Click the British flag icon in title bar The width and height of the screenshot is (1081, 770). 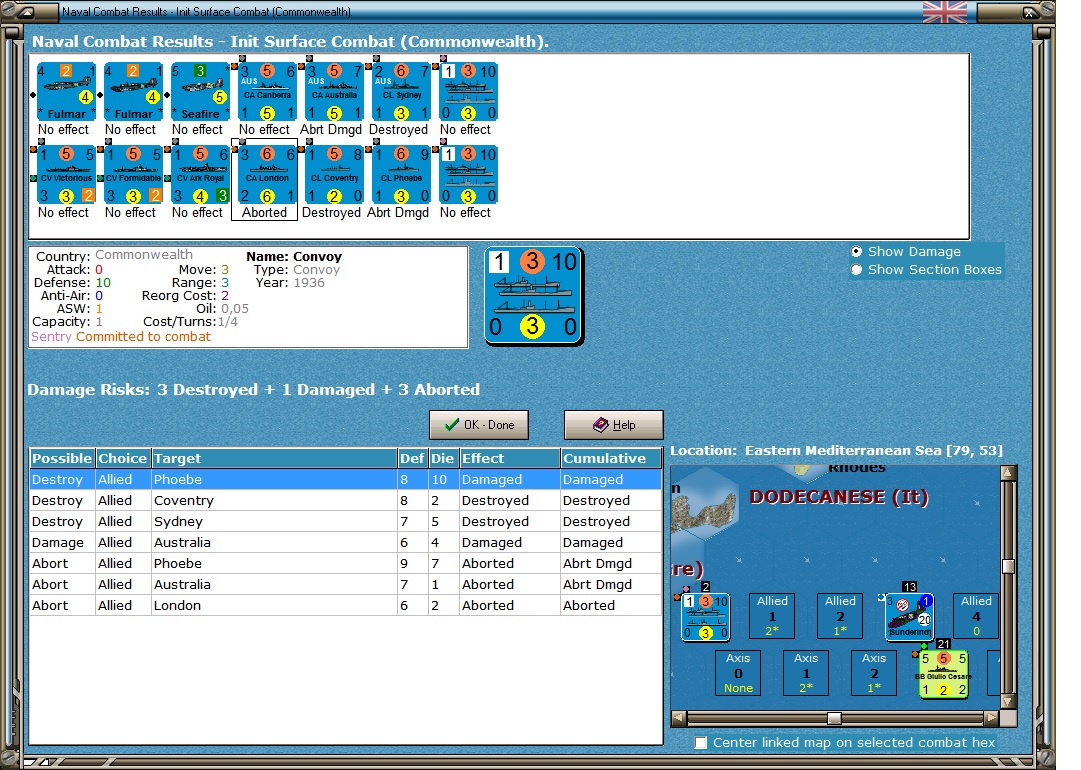944,12
